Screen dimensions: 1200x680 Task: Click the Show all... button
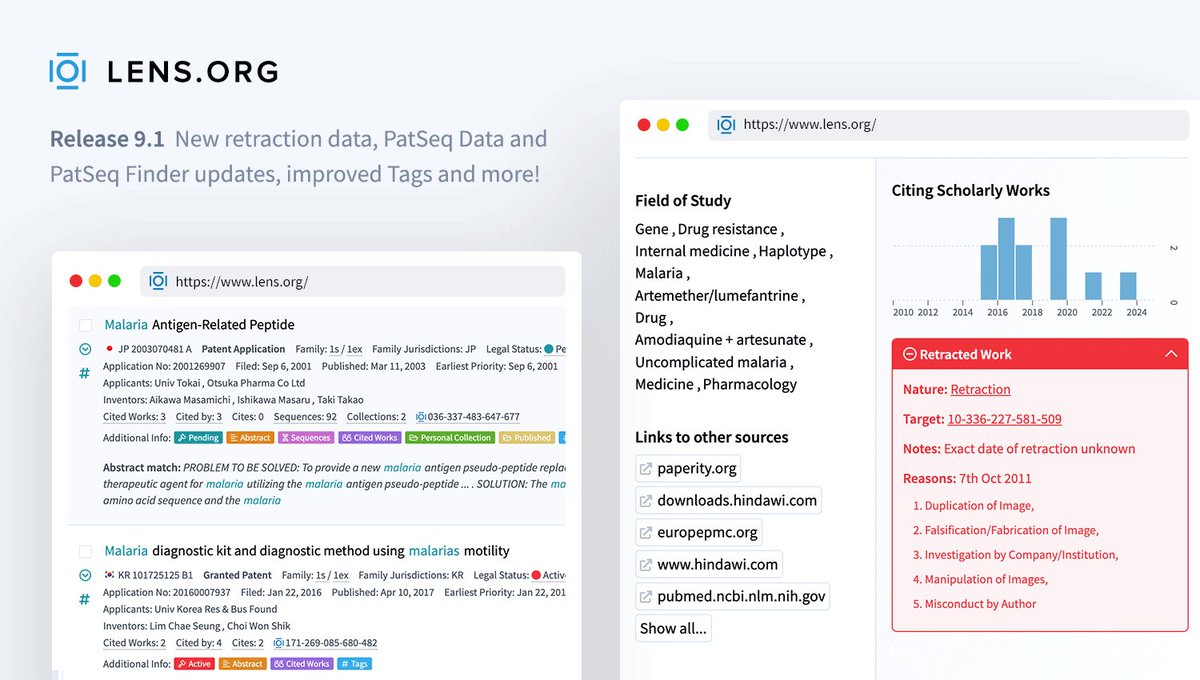[673, 628]
